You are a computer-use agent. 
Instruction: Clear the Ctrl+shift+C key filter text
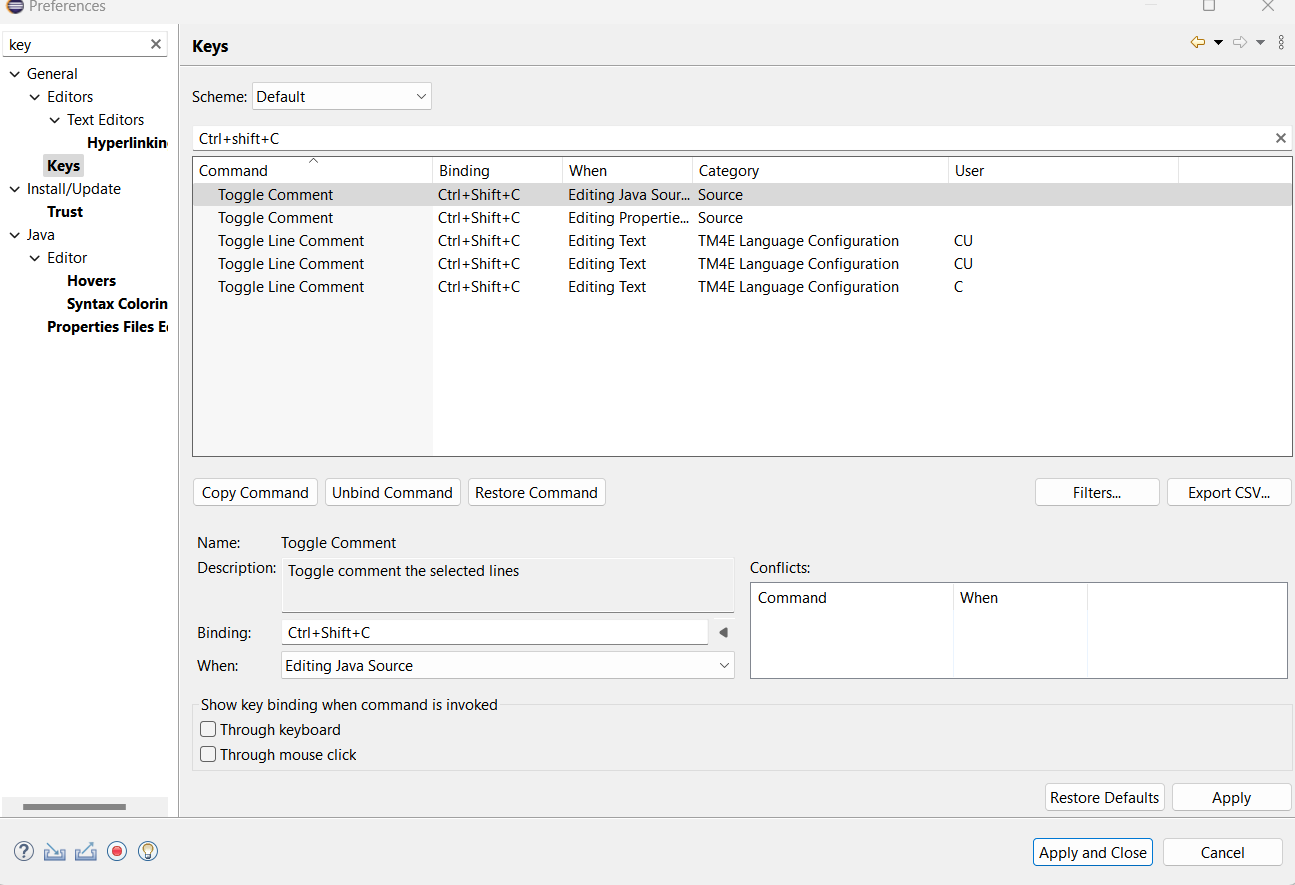click(1280, 138)
